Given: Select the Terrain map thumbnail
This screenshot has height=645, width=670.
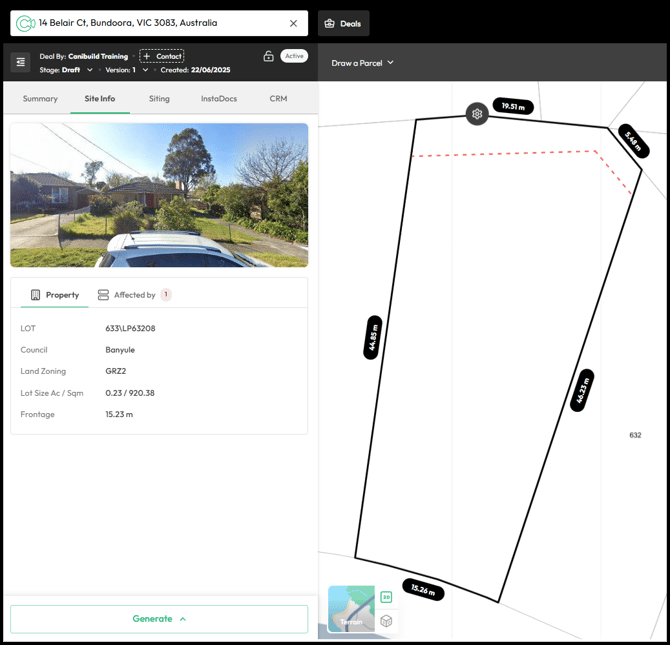Looking at the screenshot, I should 351,609.
